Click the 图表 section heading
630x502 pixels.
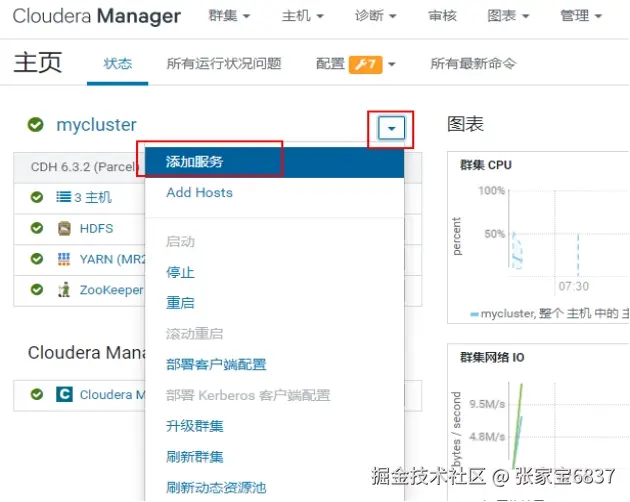465,124
